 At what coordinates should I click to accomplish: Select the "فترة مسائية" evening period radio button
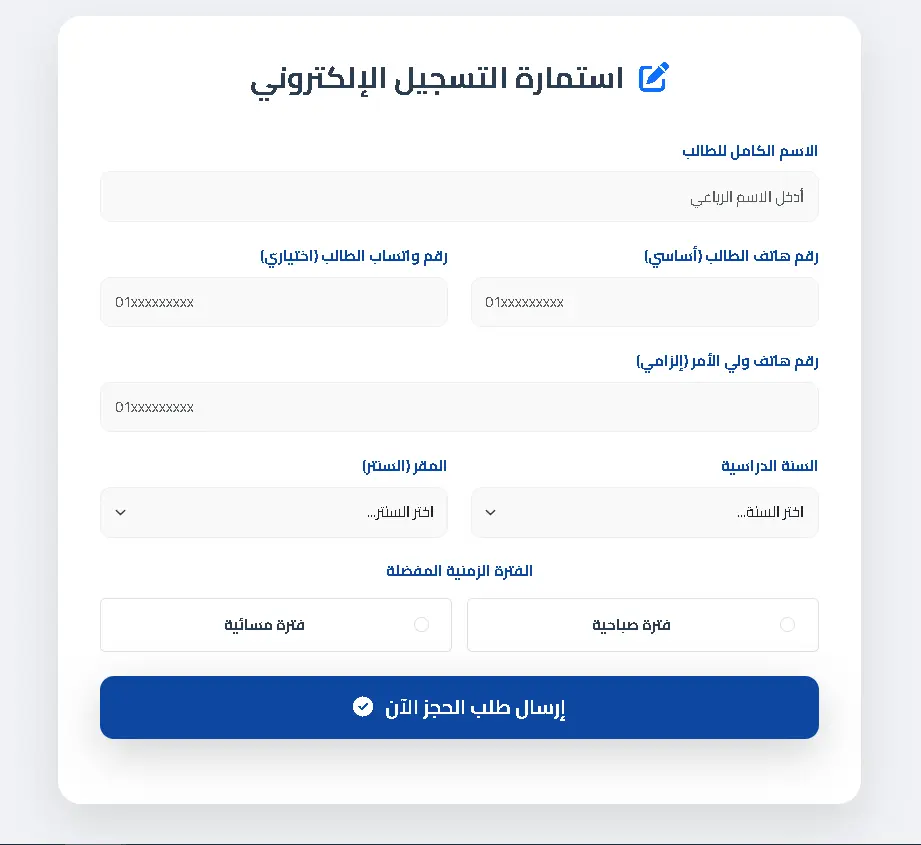[421, 624]
